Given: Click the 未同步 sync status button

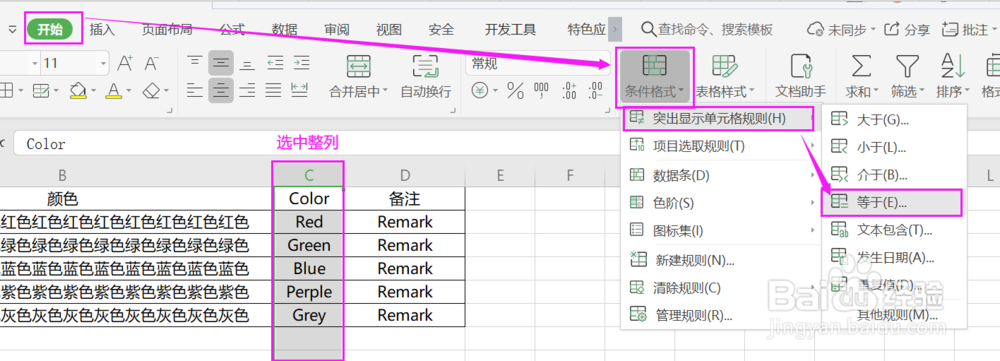Looking at the screenshot, I should click(x=841, y=29).
